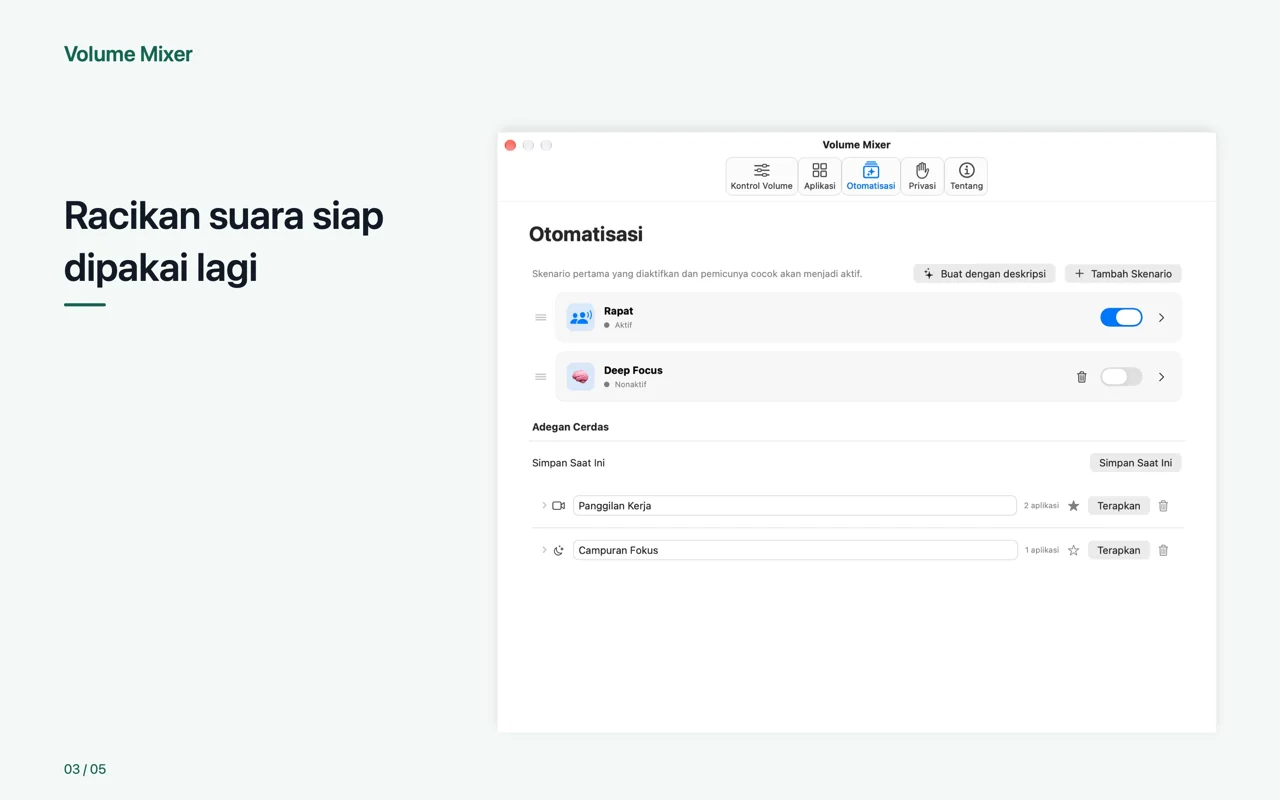The width and height of the screenshot is (1280, 800).
Task: Unfavorite Panggilan Kerja with the star
Action: 1073,506
